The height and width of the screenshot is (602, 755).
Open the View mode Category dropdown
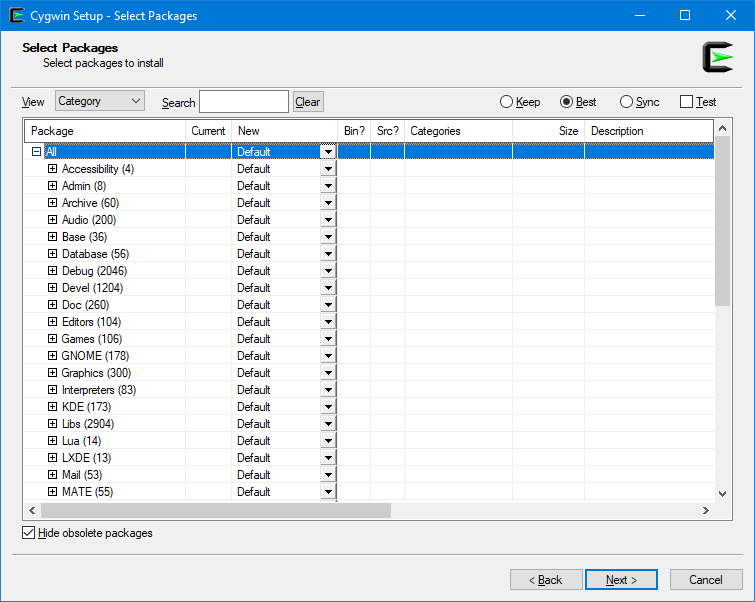click(x=100, y=101)
